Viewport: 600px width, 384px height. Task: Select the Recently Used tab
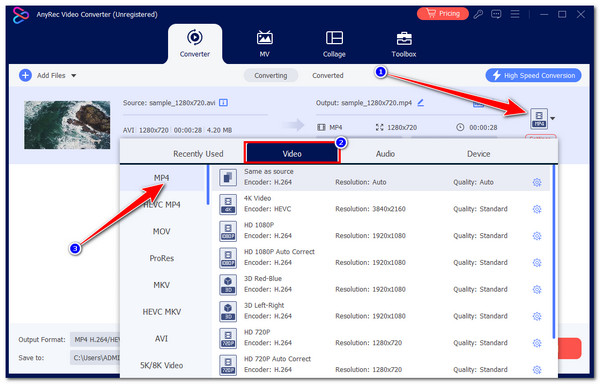pyautogui.click(x=198, y=154)
